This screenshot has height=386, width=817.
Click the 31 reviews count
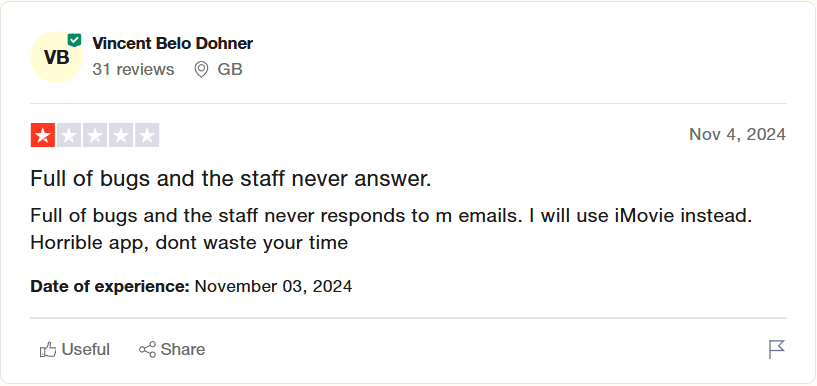[x=133, y=69]
